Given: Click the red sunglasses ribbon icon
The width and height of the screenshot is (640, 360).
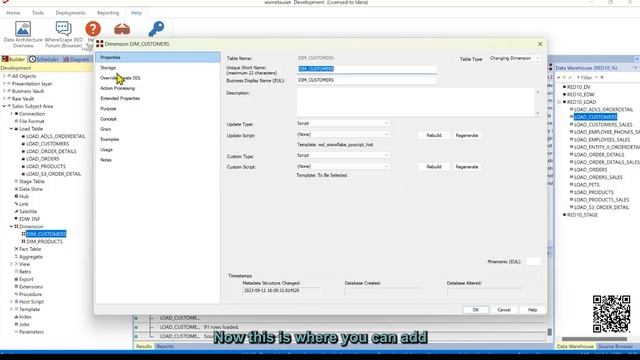Looking at the screenshot, I should (x=122, y=29).
